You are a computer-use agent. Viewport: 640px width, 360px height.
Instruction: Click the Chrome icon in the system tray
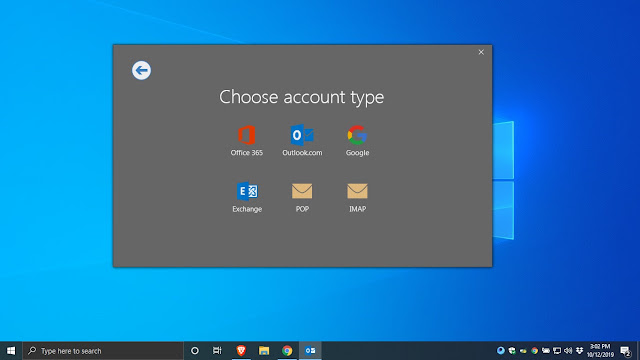coord(534,351)
